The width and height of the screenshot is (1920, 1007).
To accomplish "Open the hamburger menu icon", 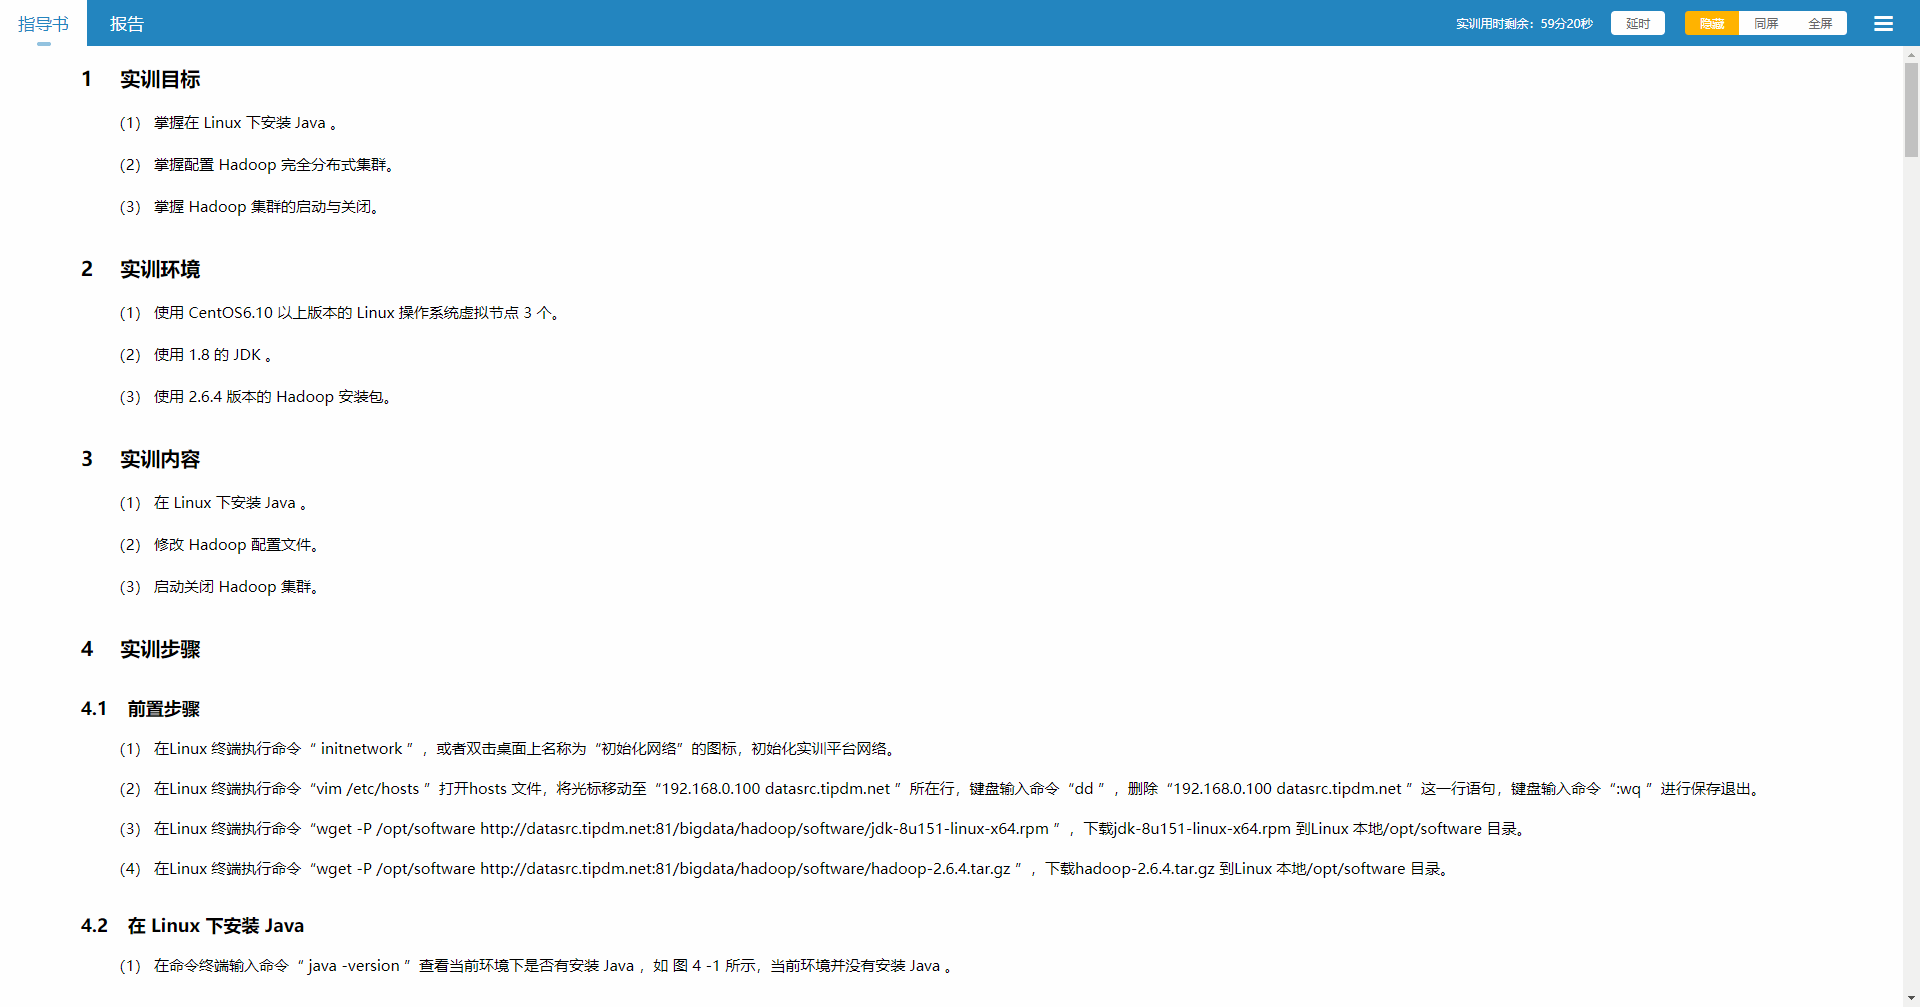I will point(1883,23).
